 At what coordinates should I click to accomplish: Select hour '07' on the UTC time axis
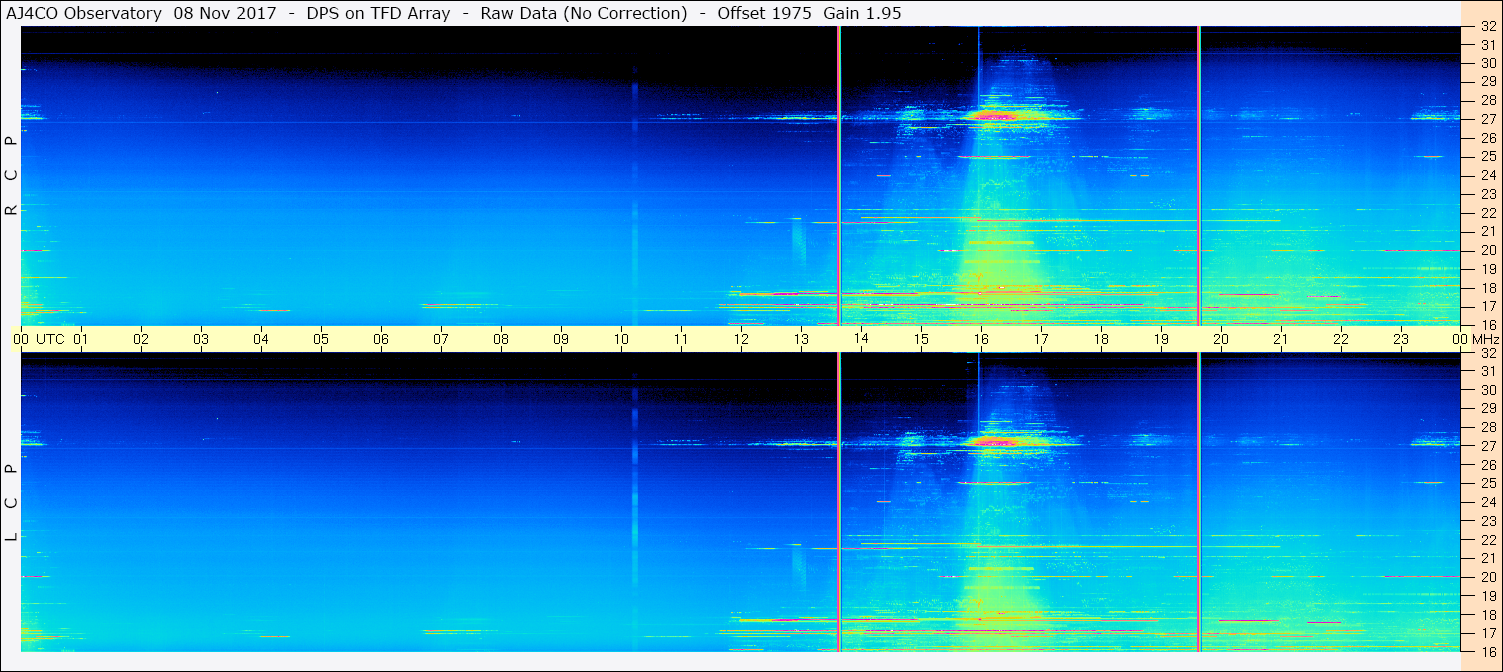[x=441, y=339]
